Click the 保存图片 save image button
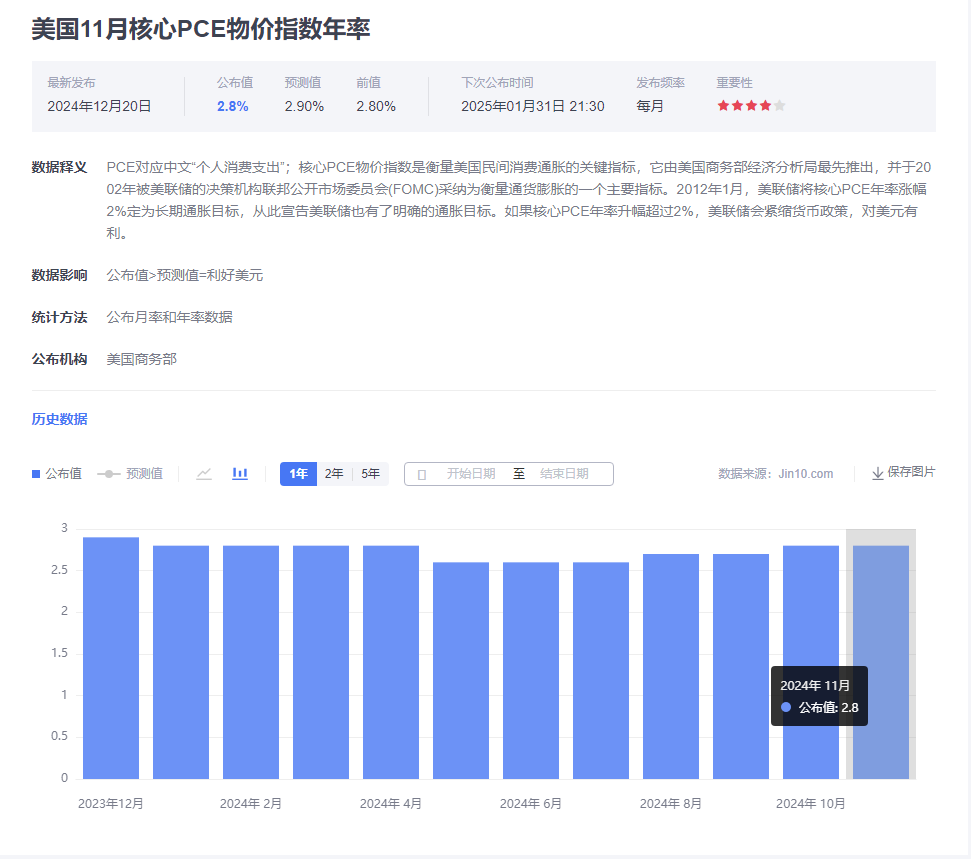 910,472
